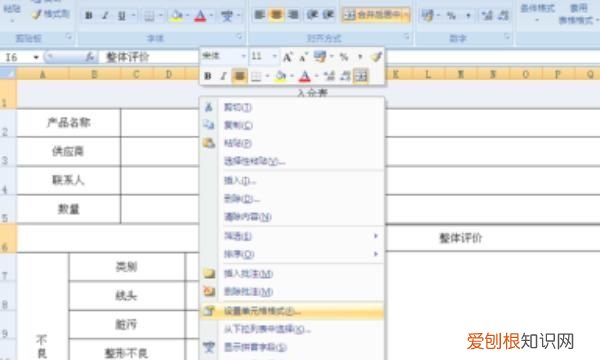Viewport: 600px width, 360px height.
Task: Click percent style on the mini toolbar
Action: coord(344,57)
